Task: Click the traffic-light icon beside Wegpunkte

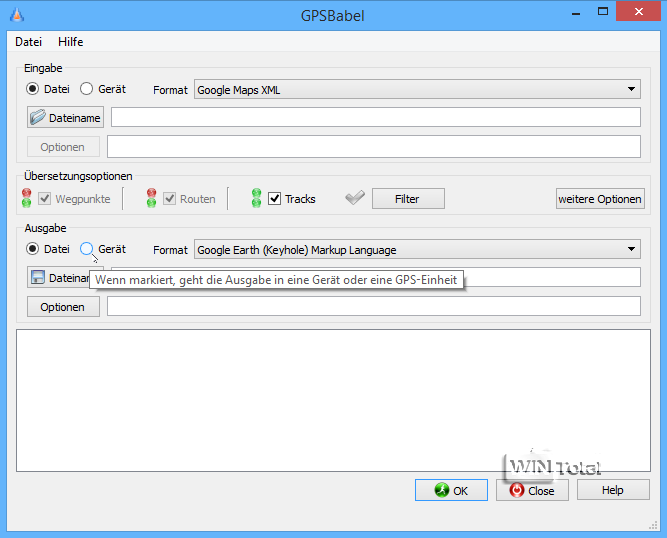Action: 26,198
